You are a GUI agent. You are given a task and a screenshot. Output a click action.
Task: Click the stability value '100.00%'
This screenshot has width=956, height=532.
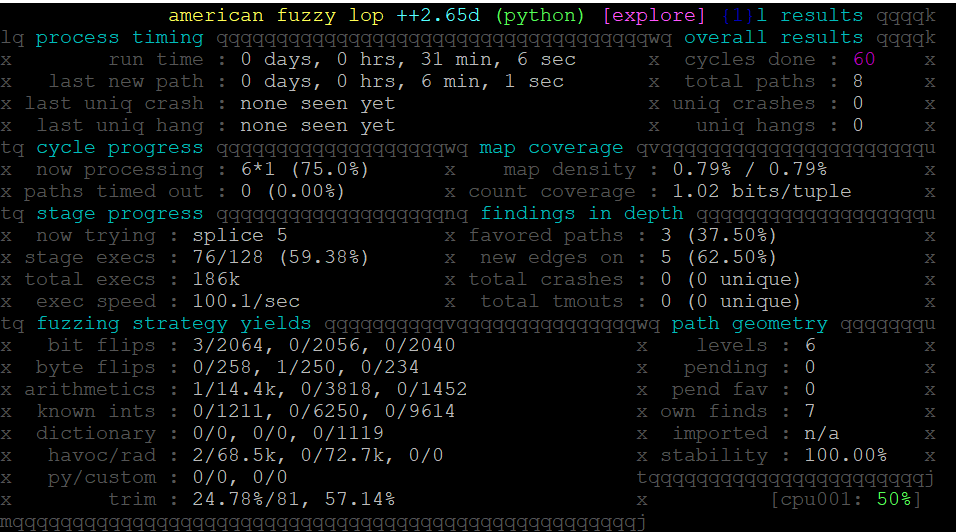846,455
